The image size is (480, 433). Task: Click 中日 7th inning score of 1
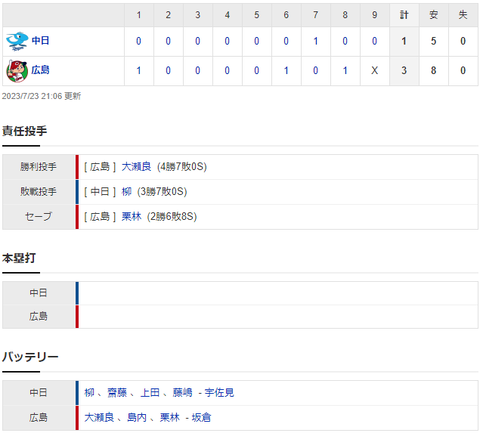(x=315, y=41)
